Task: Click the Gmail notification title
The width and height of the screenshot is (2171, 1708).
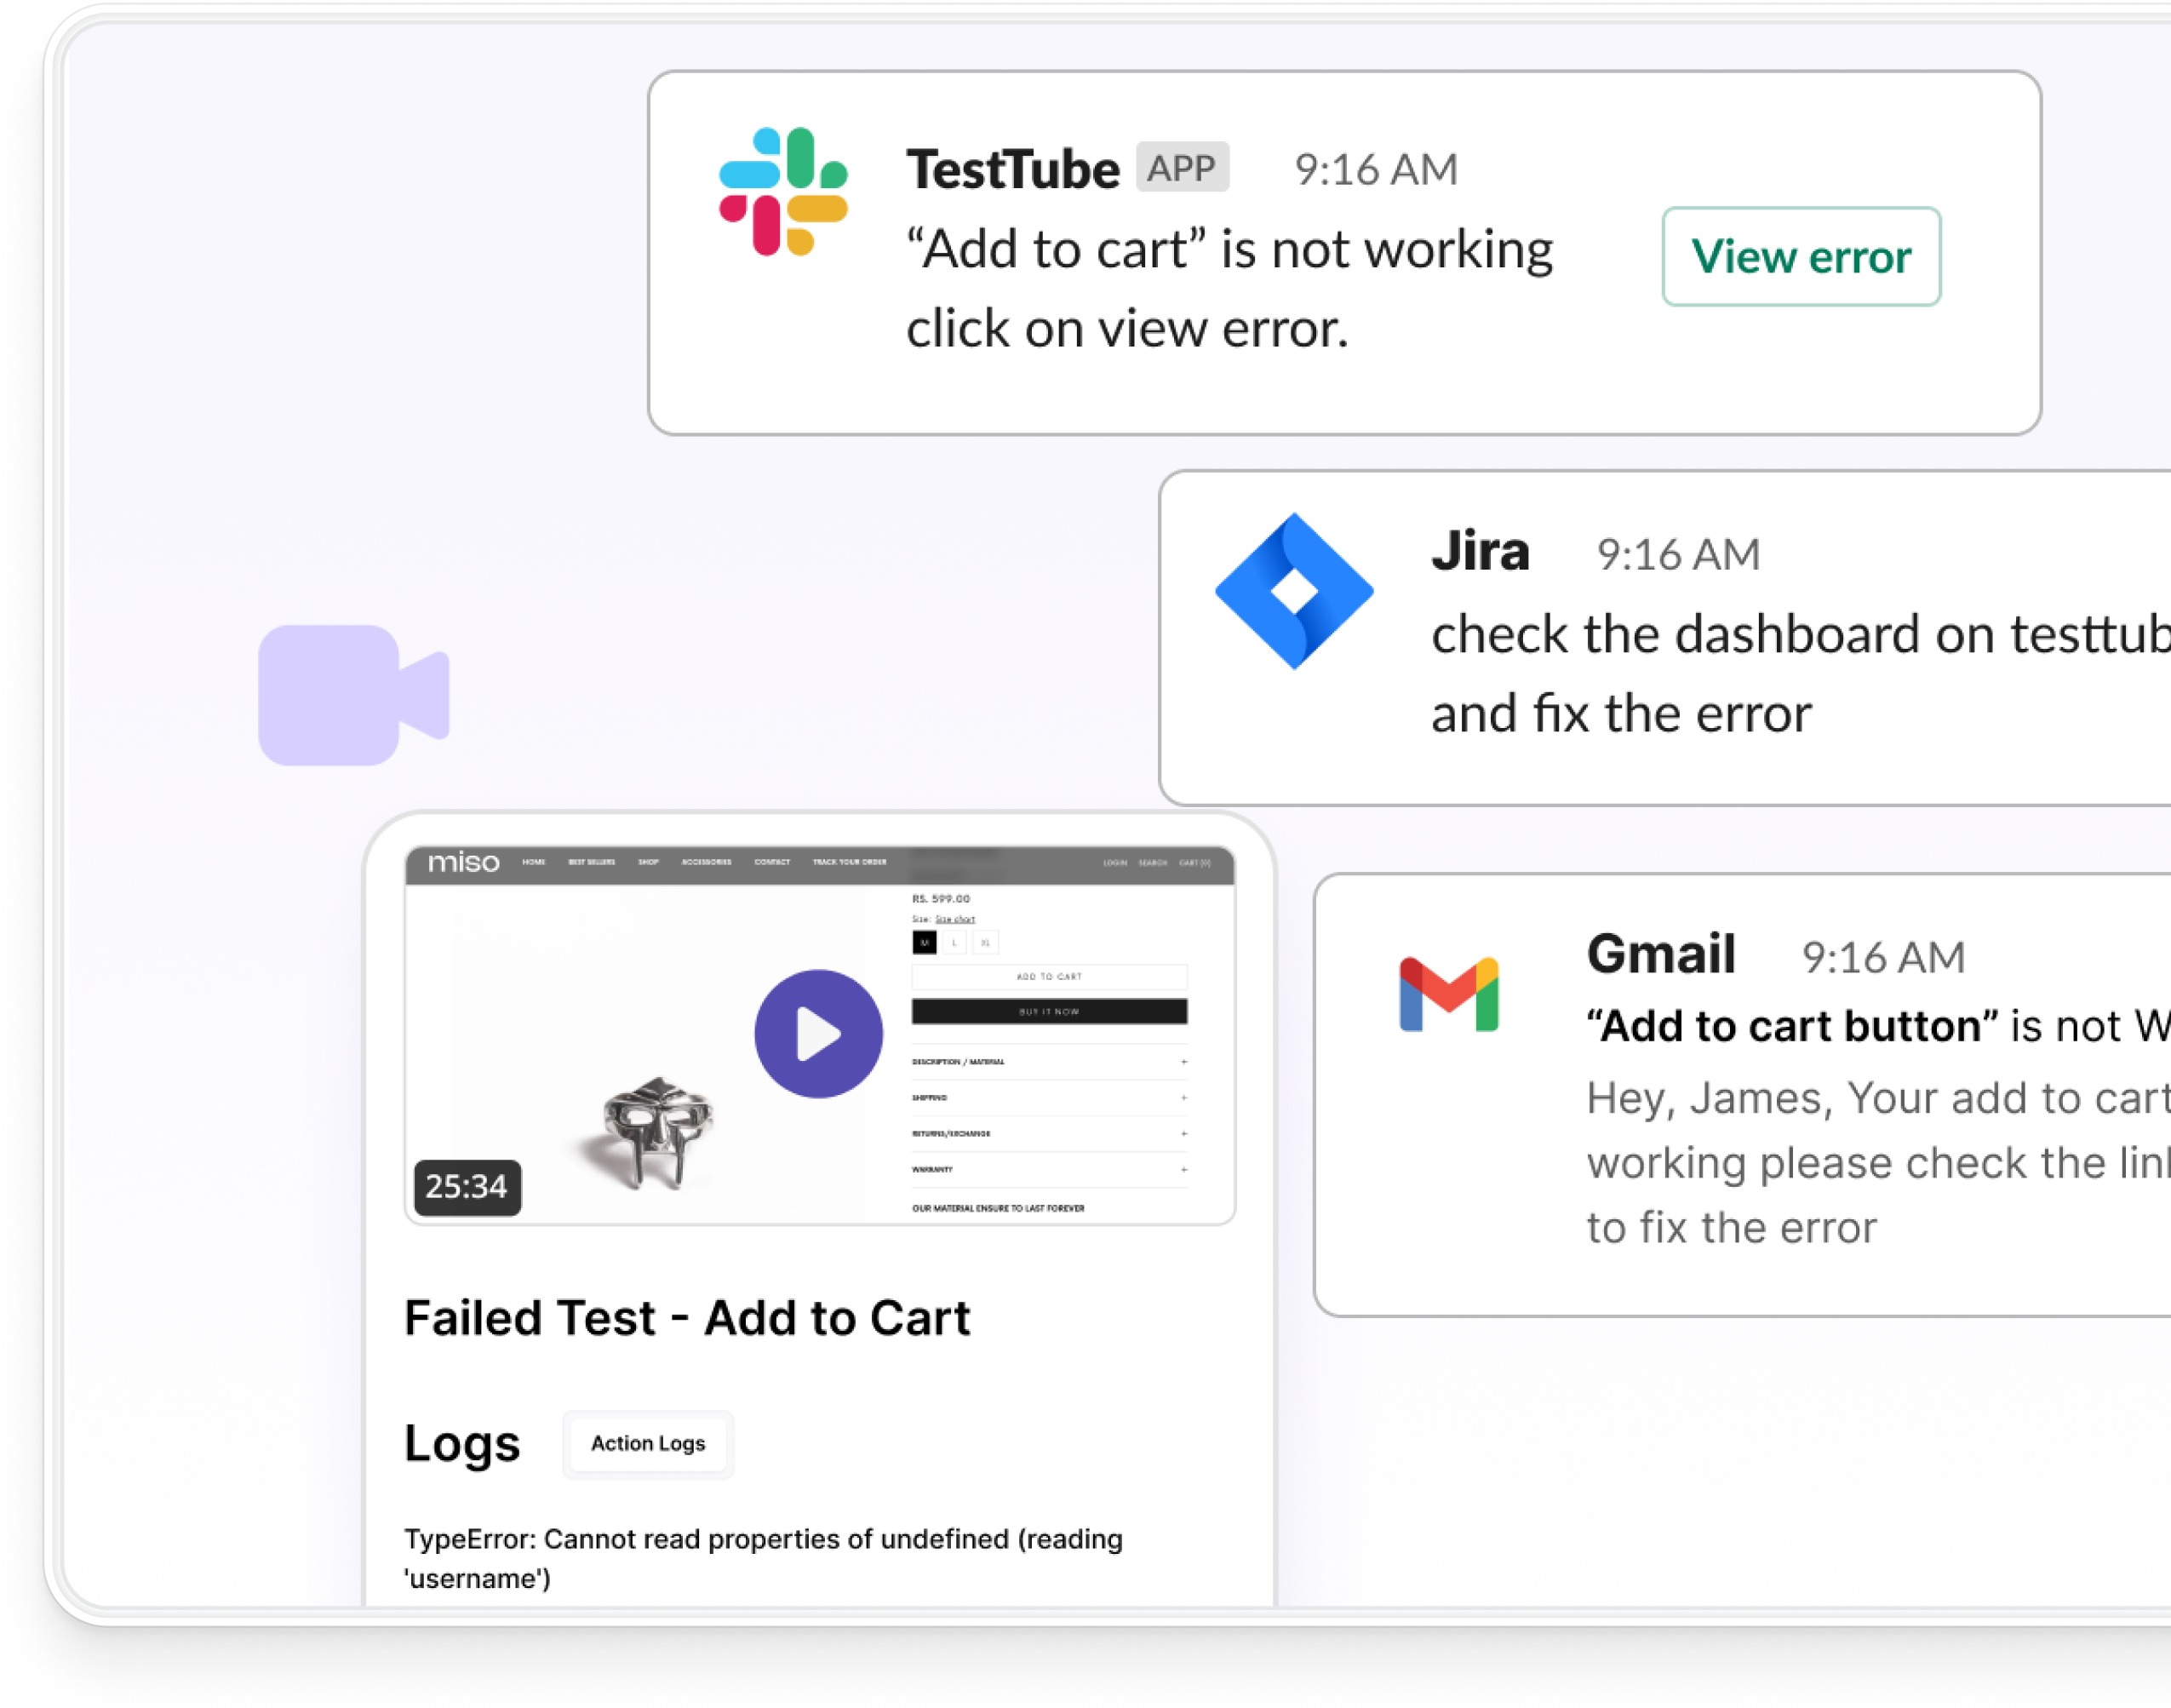Action: (1661, 954)
